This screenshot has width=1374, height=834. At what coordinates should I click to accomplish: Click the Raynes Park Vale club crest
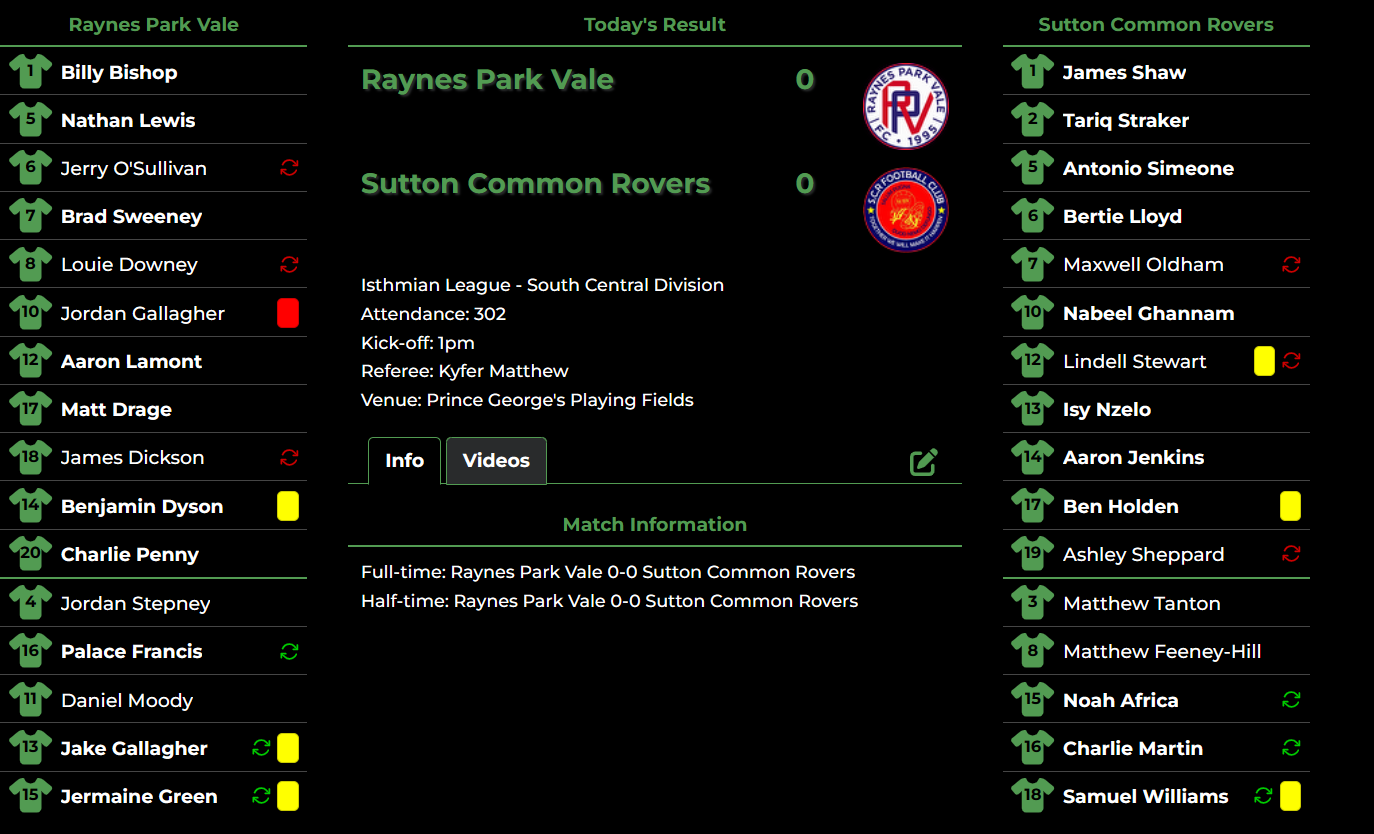[906, 106]
